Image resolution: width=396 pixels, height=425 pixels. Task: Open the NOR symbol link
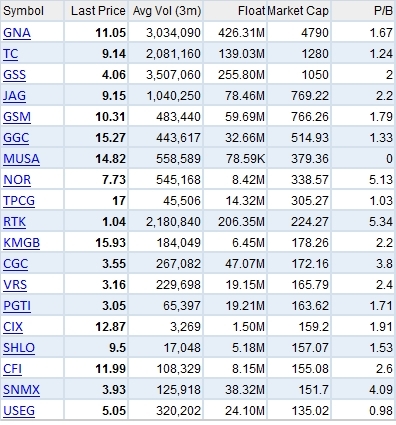(x=17, y=180)
